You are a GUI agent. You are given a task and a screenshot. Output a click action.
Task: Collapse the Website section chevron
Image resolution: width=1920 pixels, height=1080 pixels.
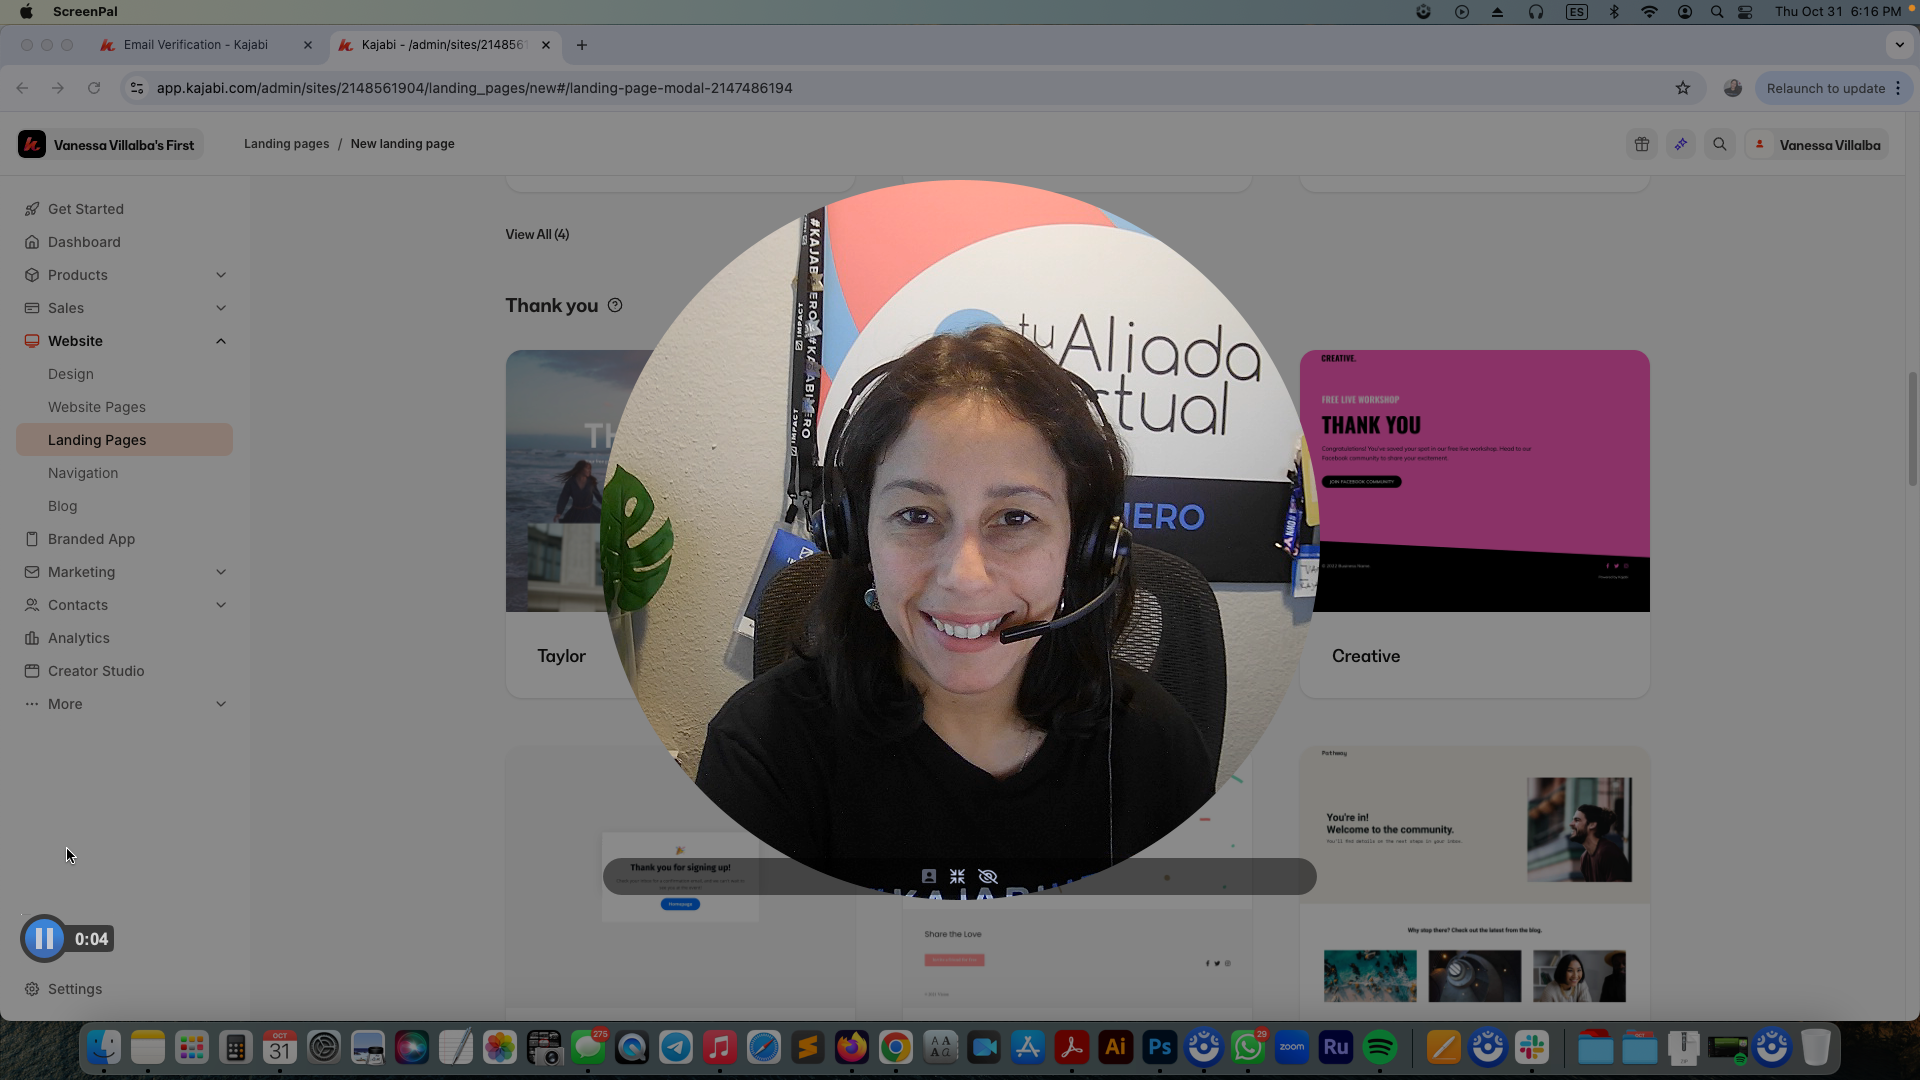(221, 341)
